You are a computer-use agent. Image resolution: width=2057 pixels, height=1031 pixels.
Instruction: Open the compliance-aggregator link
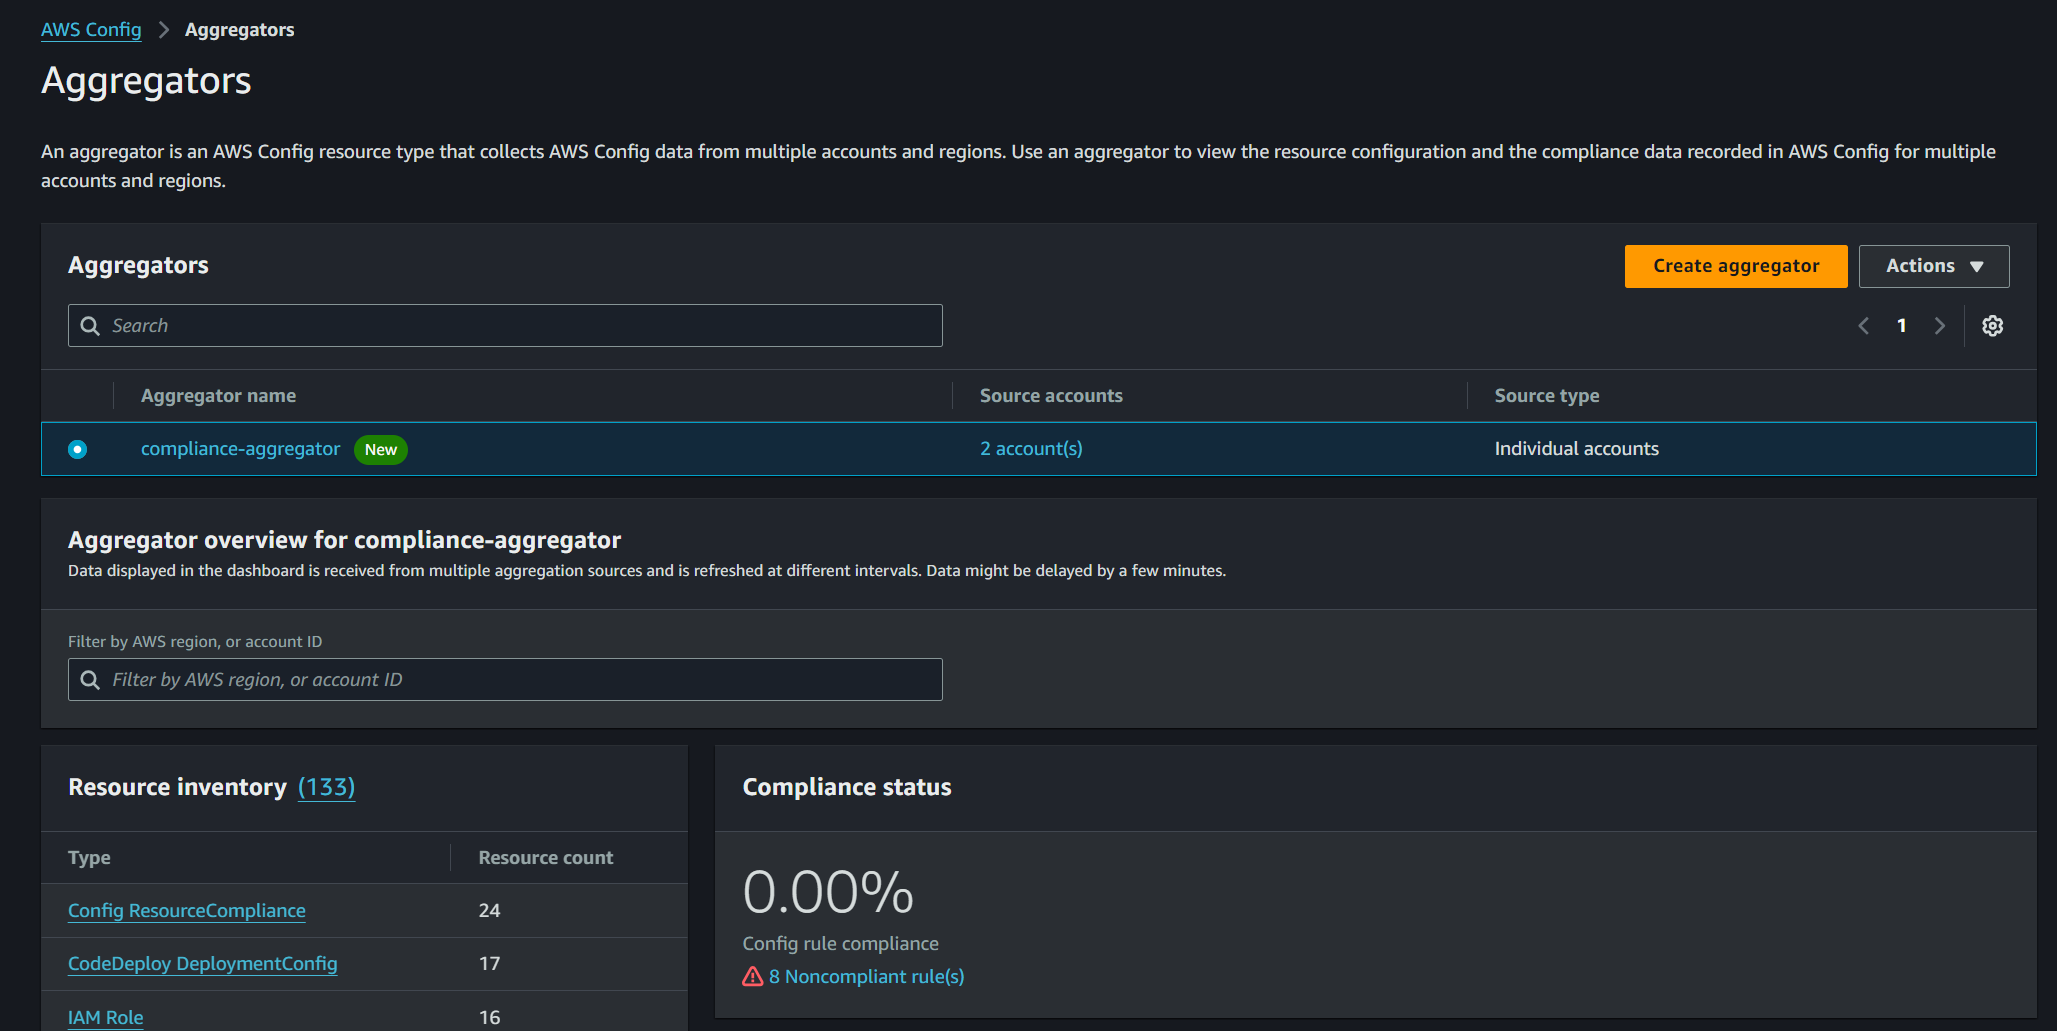[x=240, y=449]
